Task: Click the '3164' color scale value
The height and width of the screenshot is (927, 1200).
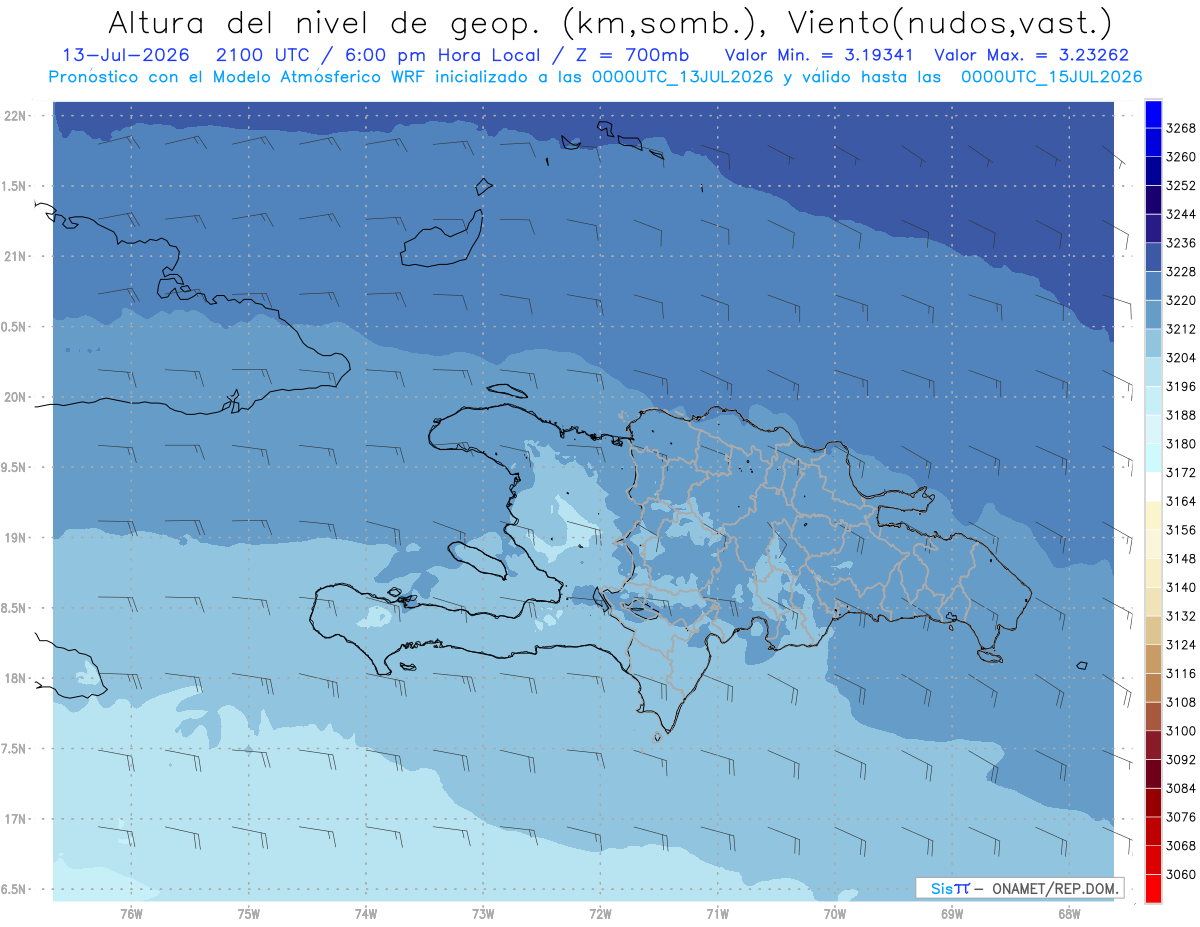Action: pyautogui.click(x=1180, y=501)
